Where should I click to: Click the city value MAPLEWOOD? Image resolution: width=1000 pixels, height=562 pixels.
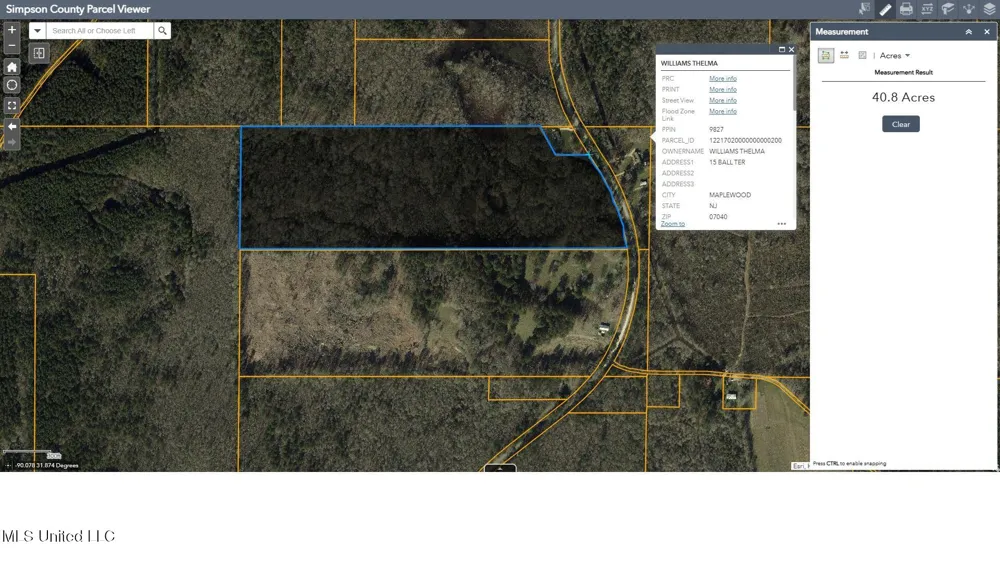click(730, 195)
